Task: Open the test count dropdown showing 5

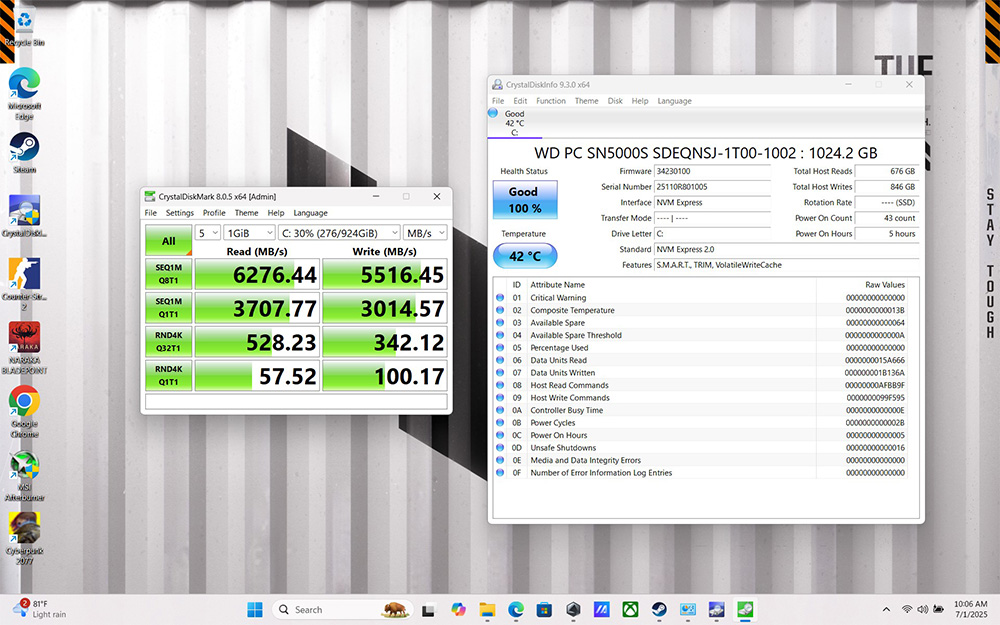Action: pyautogui.click(x=207, y=233)
